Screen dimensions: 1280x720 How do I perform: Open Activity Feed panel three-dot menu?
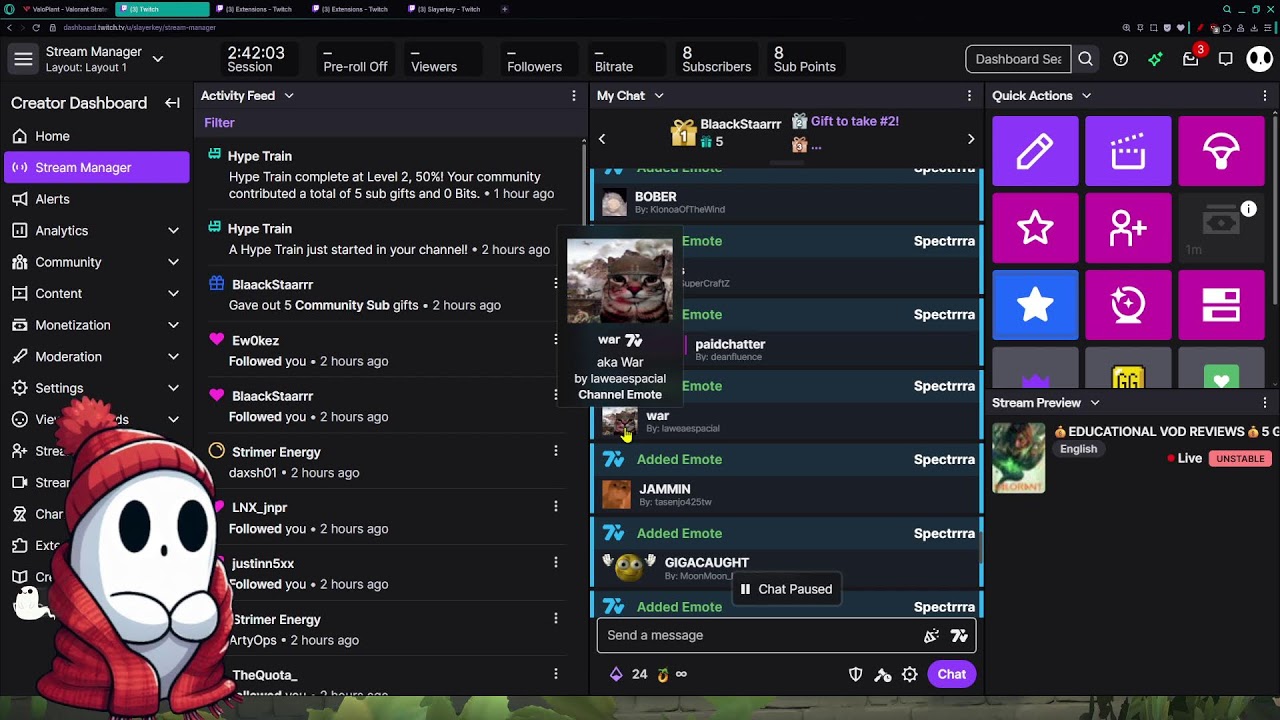(x=574, y=96)
